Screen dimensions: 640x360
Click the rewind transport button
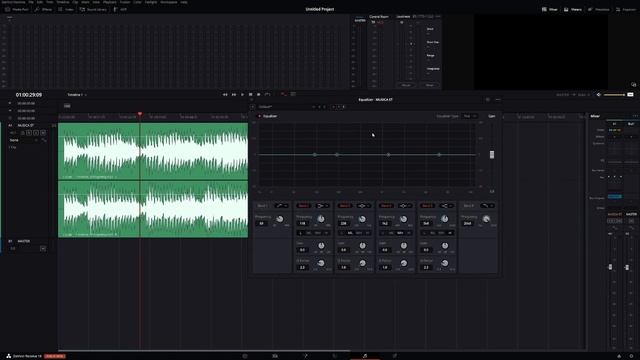click(x=225, y=95)
